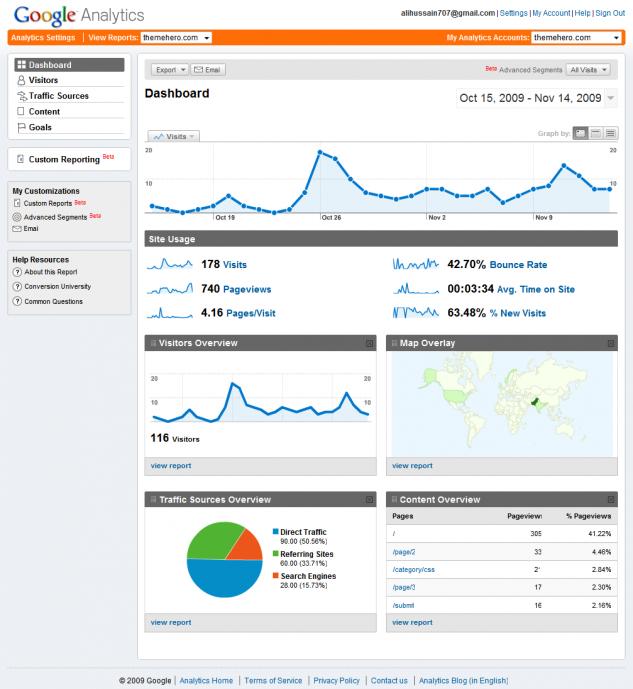Click the world map overlay
Screen dimensions: 633x689
[x=502, y=404]
